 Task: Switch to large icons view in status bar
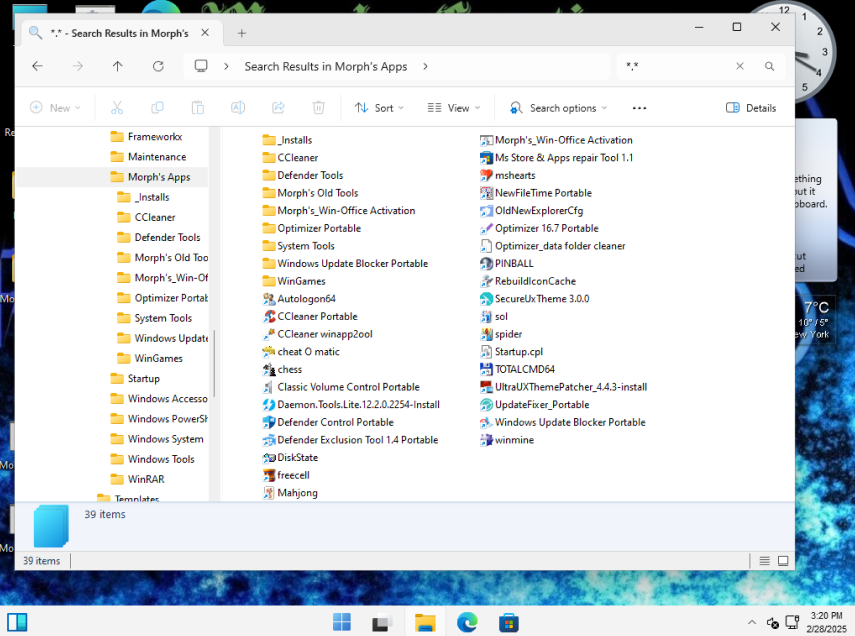[783, 561]
